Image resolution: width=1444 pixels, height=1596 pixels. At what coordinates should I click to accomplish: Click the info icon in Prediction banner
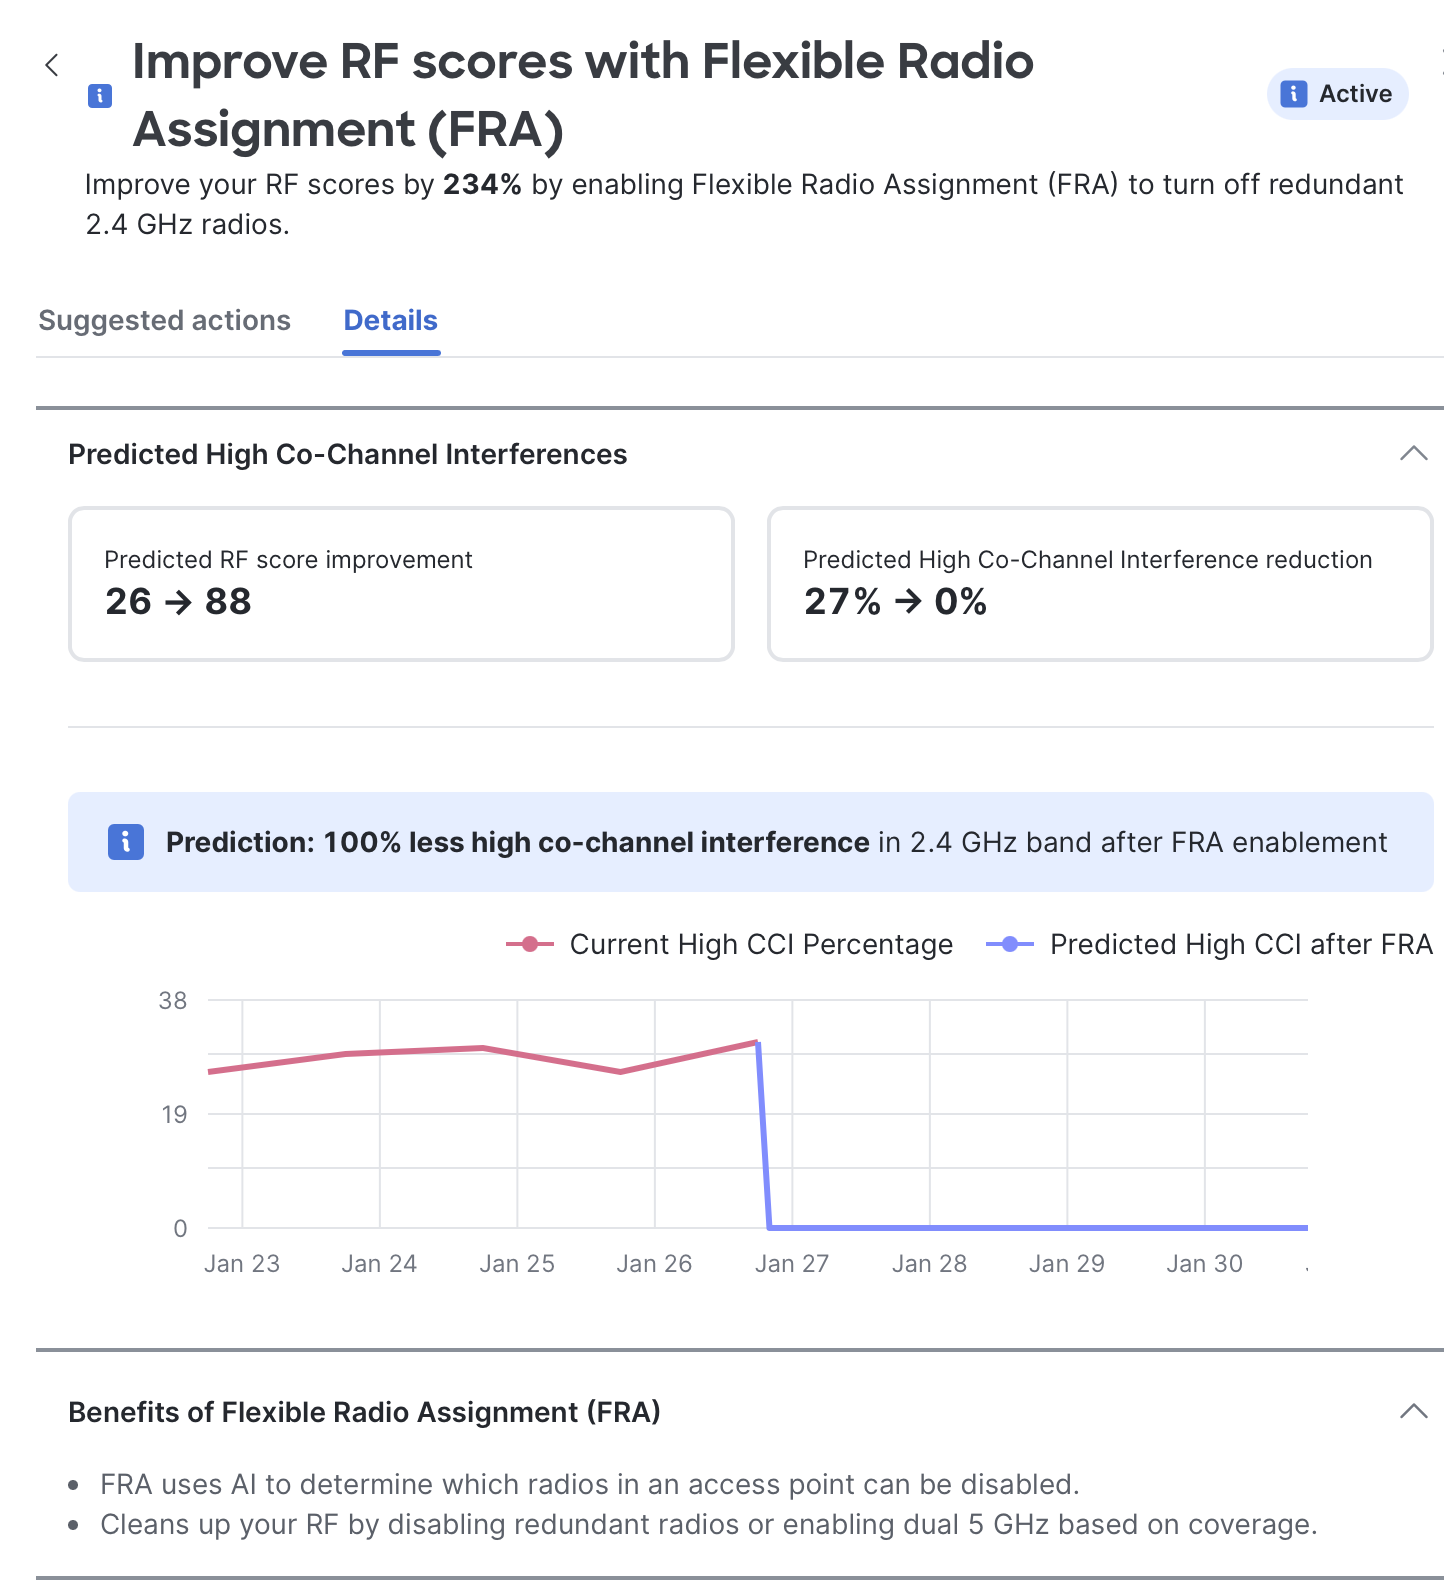[x=126, y=842]
